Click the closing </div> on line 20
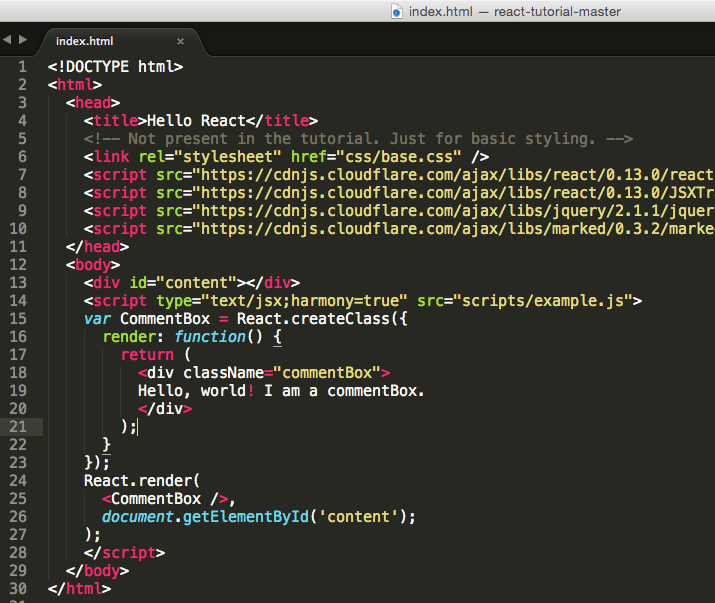This screenshot has height=603, width=715. [x=165, y=409]
